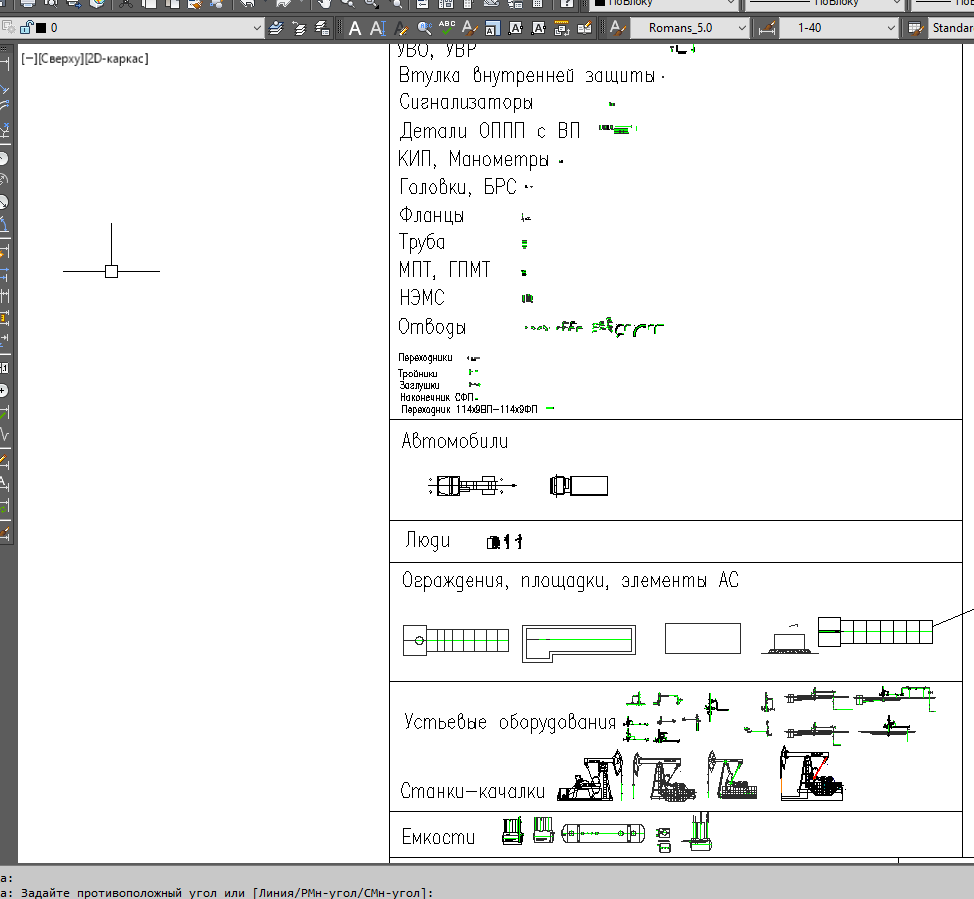Open Find and Replace text tool
Image resolution: width=974 pixels, height=899 pixels.
[x=424, y=28]
